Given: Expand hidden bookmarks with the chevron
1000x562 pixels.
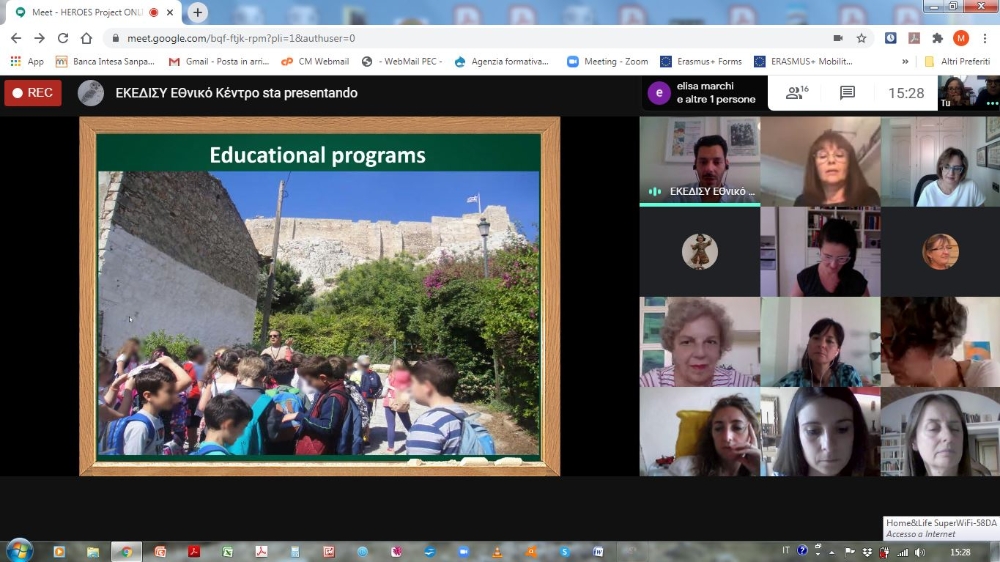Looking at the screenshot, I should (905, 61).
